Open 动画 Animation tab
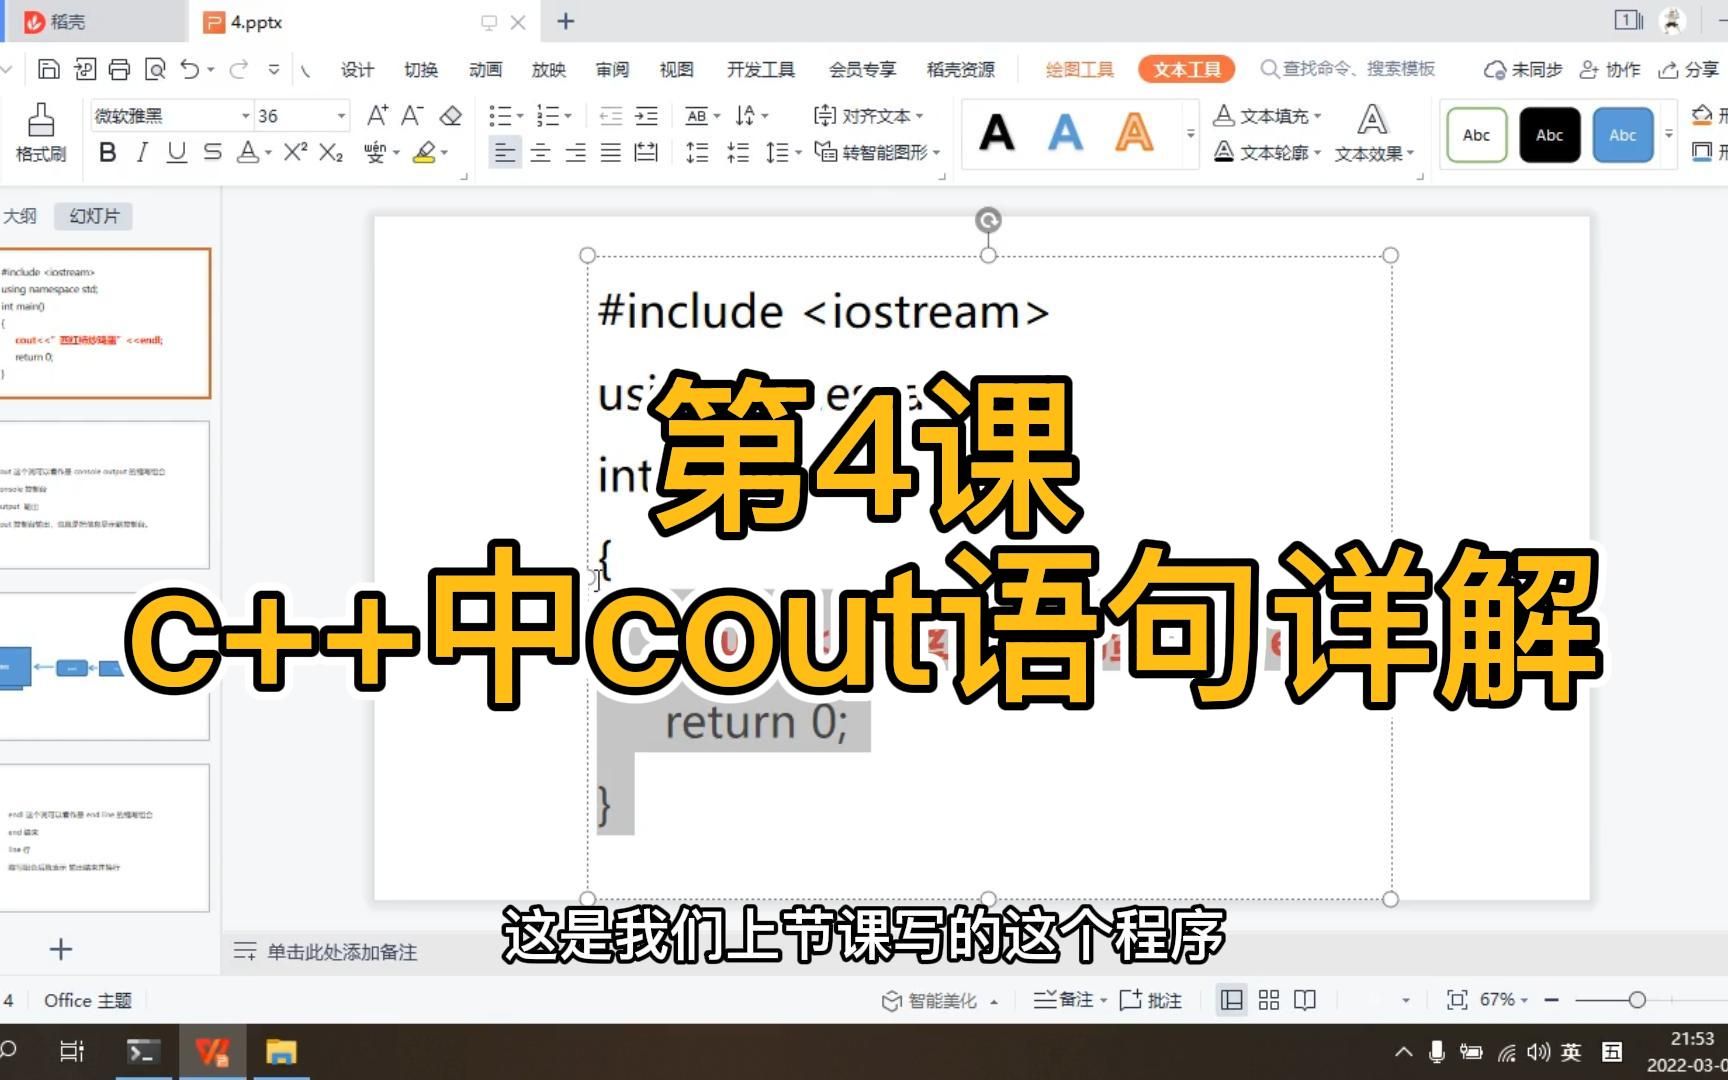The width and height of the screenshot is (1728, 1080). click(485, 69)
